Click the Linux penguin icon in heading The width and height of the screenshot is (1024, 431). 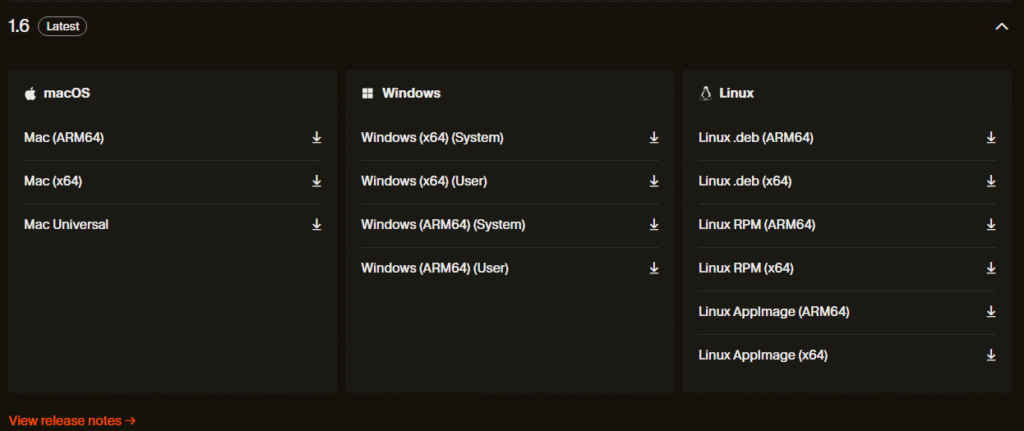click(705, 93)
